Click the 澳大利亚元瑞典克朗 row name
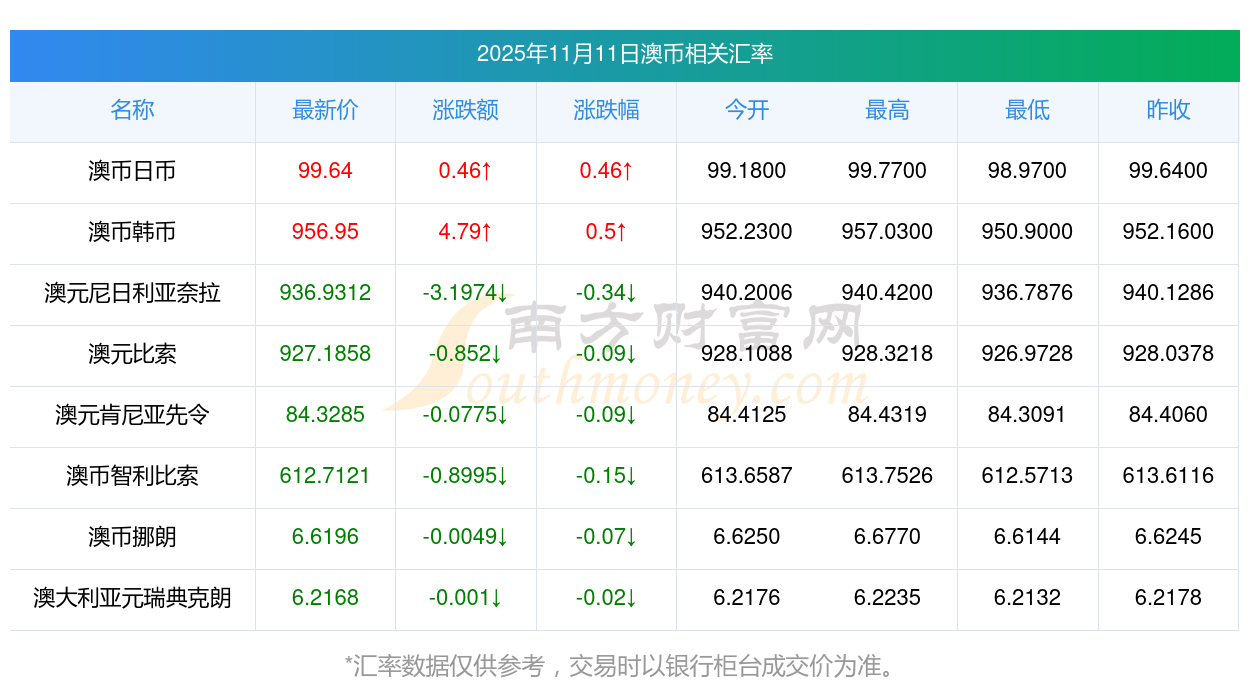Viewport: 1250px width, 697px height. pos(132,598)
